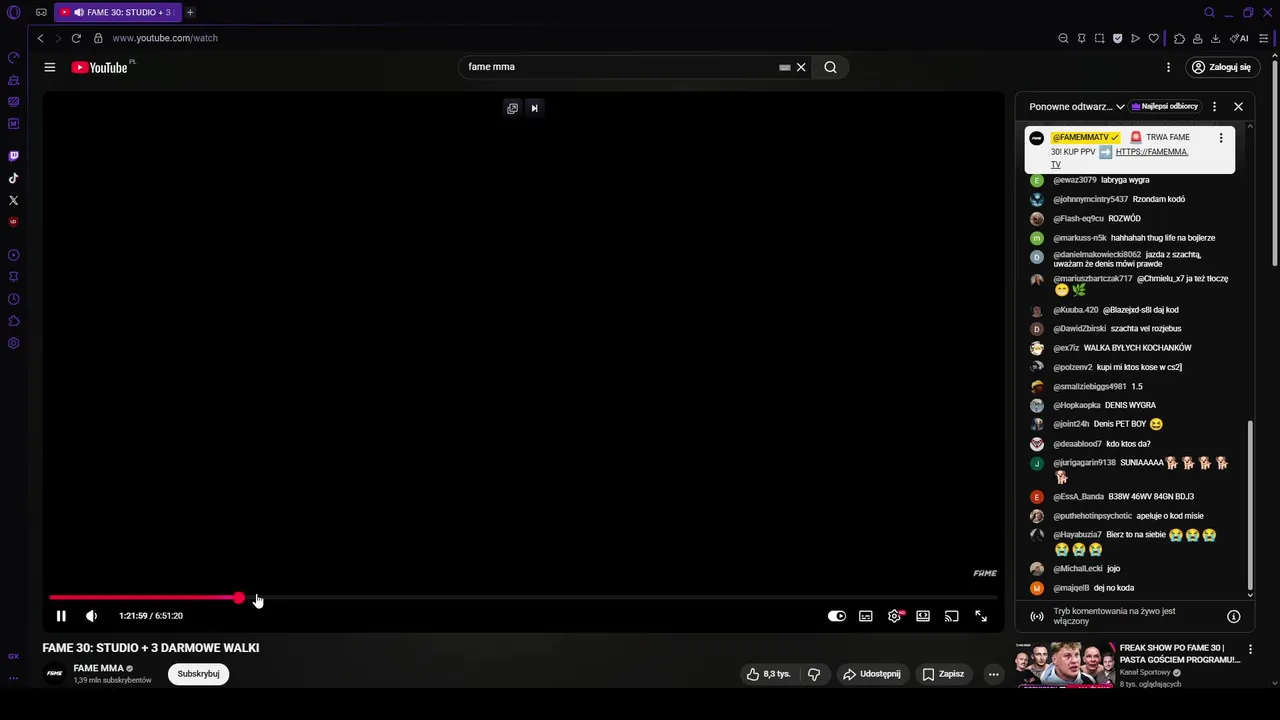Click the next-track icon above the video
Viewport: 1280px width, 720px height.
click(534, 108)
